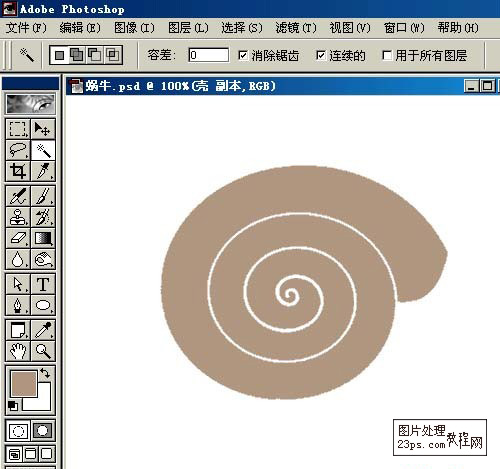Click the brown foreground color swatch

pyautogui.click(x=24, y=384)
